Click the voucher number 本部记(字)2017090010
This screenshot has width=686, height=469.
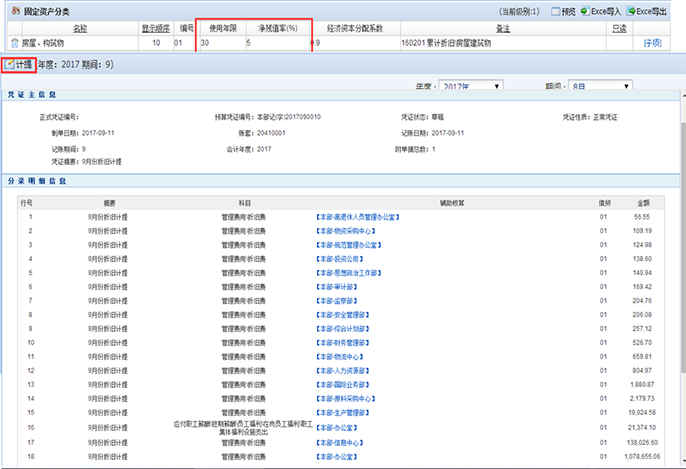289,117
